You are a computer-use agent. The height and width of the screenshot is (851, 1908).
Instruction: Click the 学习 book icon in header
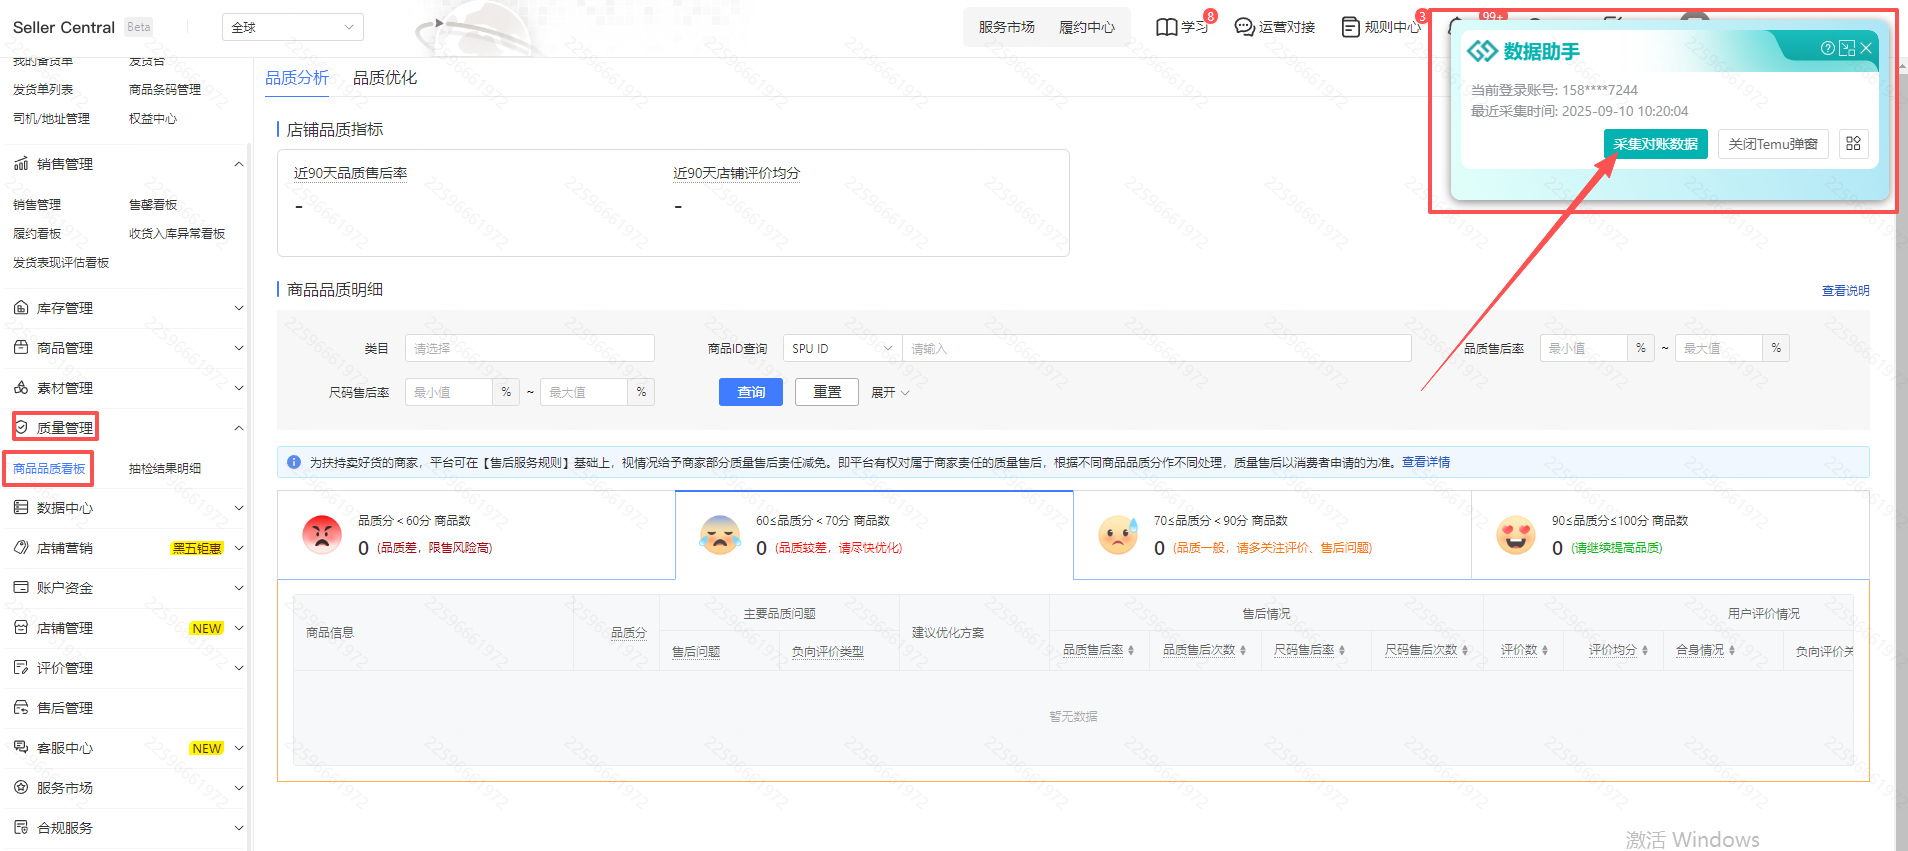1166,27
